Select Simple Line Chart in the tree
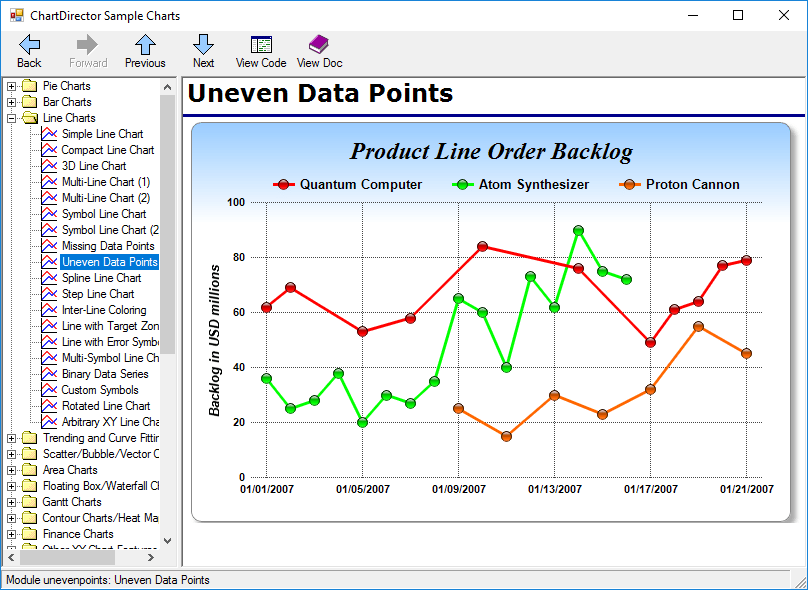808x590 pixels. click(102, 134)
